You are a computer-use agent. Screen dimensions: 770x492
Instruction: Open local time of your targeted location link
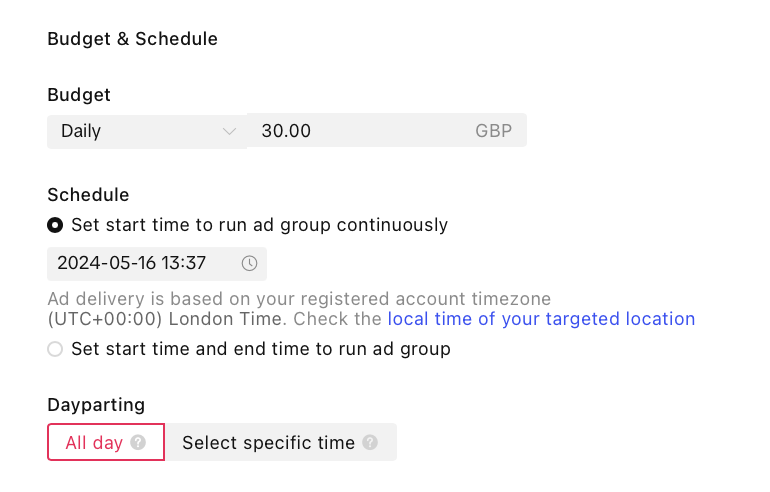tap(541, 319)
